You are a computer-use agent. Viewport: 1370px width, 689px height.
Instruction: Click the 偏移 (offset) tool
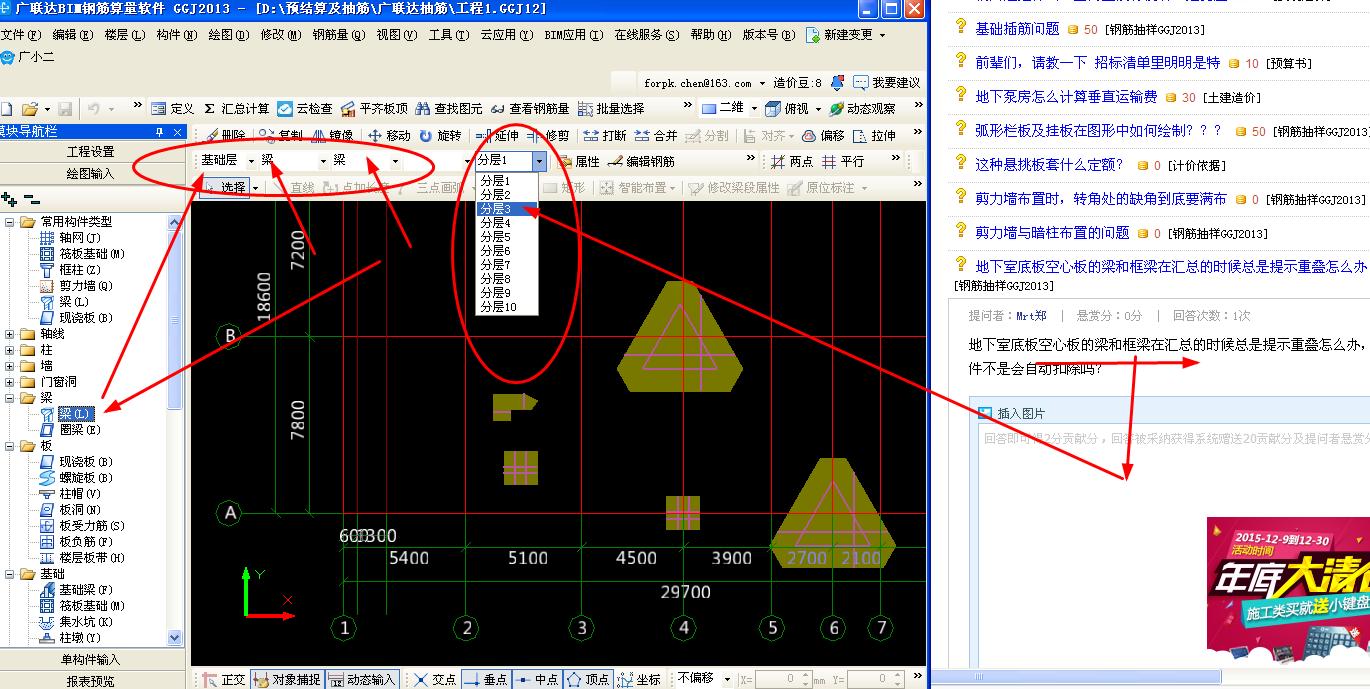tap(823, 135)
